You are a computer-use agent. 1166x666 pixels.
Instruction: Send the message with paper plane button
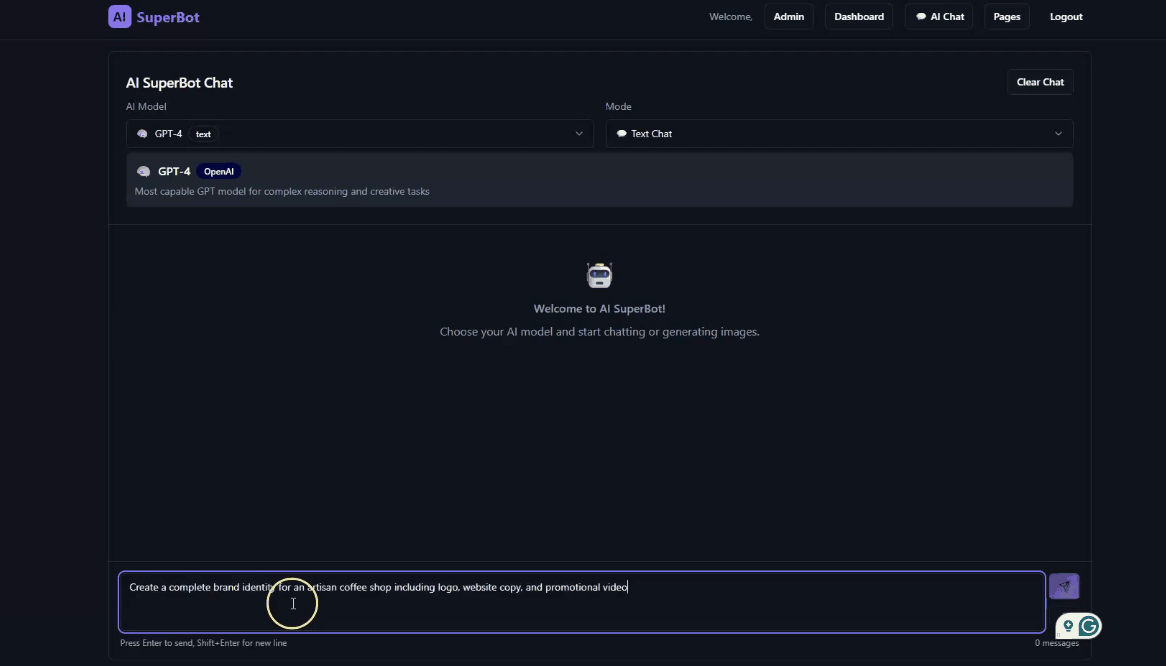coord(1063,586)
